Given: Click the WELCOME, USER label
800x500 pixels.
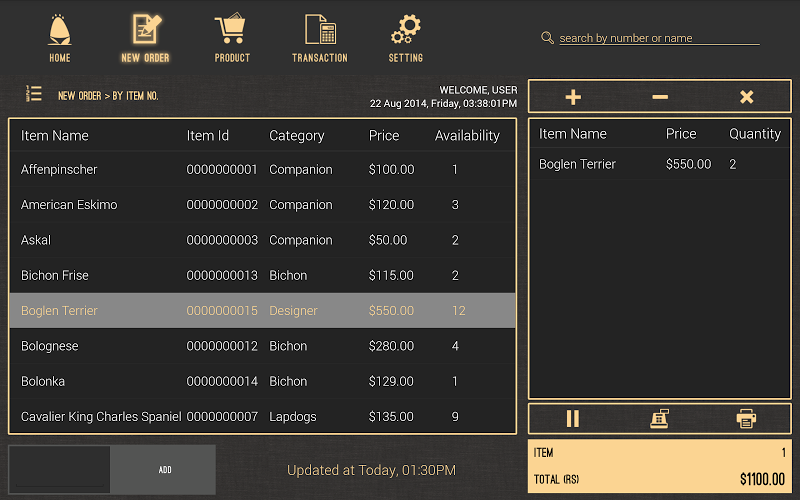Looking at the screenshot, I should pos(478,90).
